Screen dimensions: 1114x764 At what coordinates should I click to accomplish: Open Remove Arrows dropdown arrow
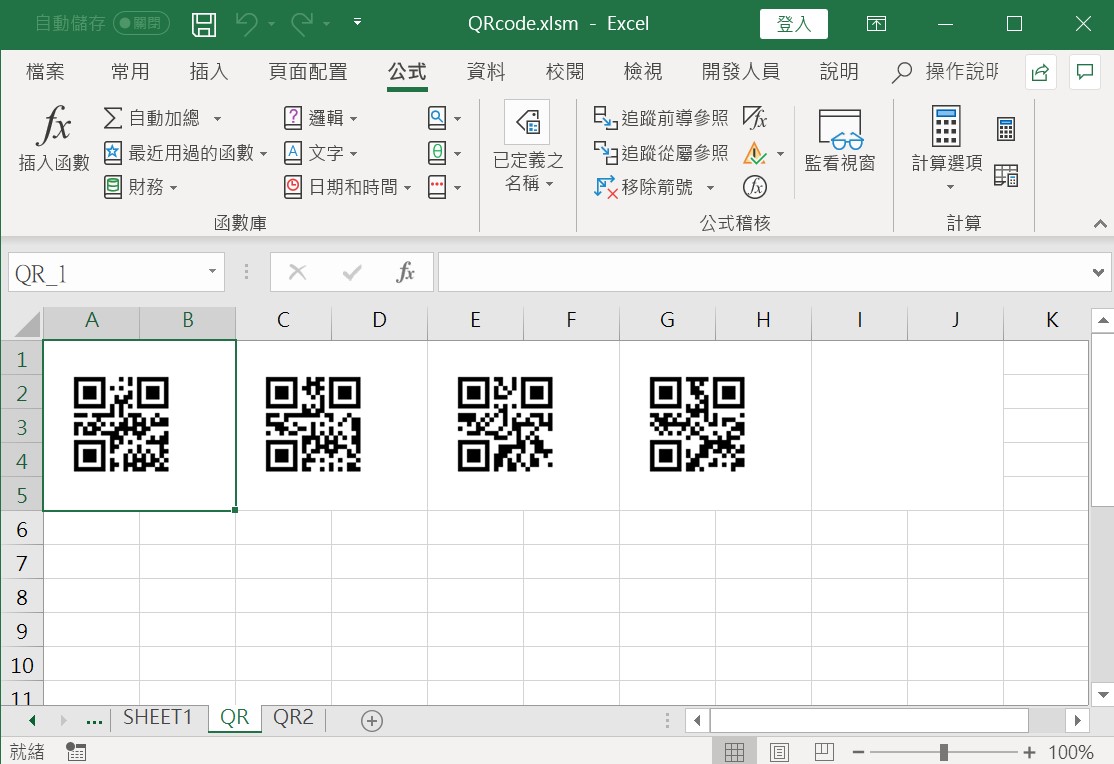pos(710,188)
